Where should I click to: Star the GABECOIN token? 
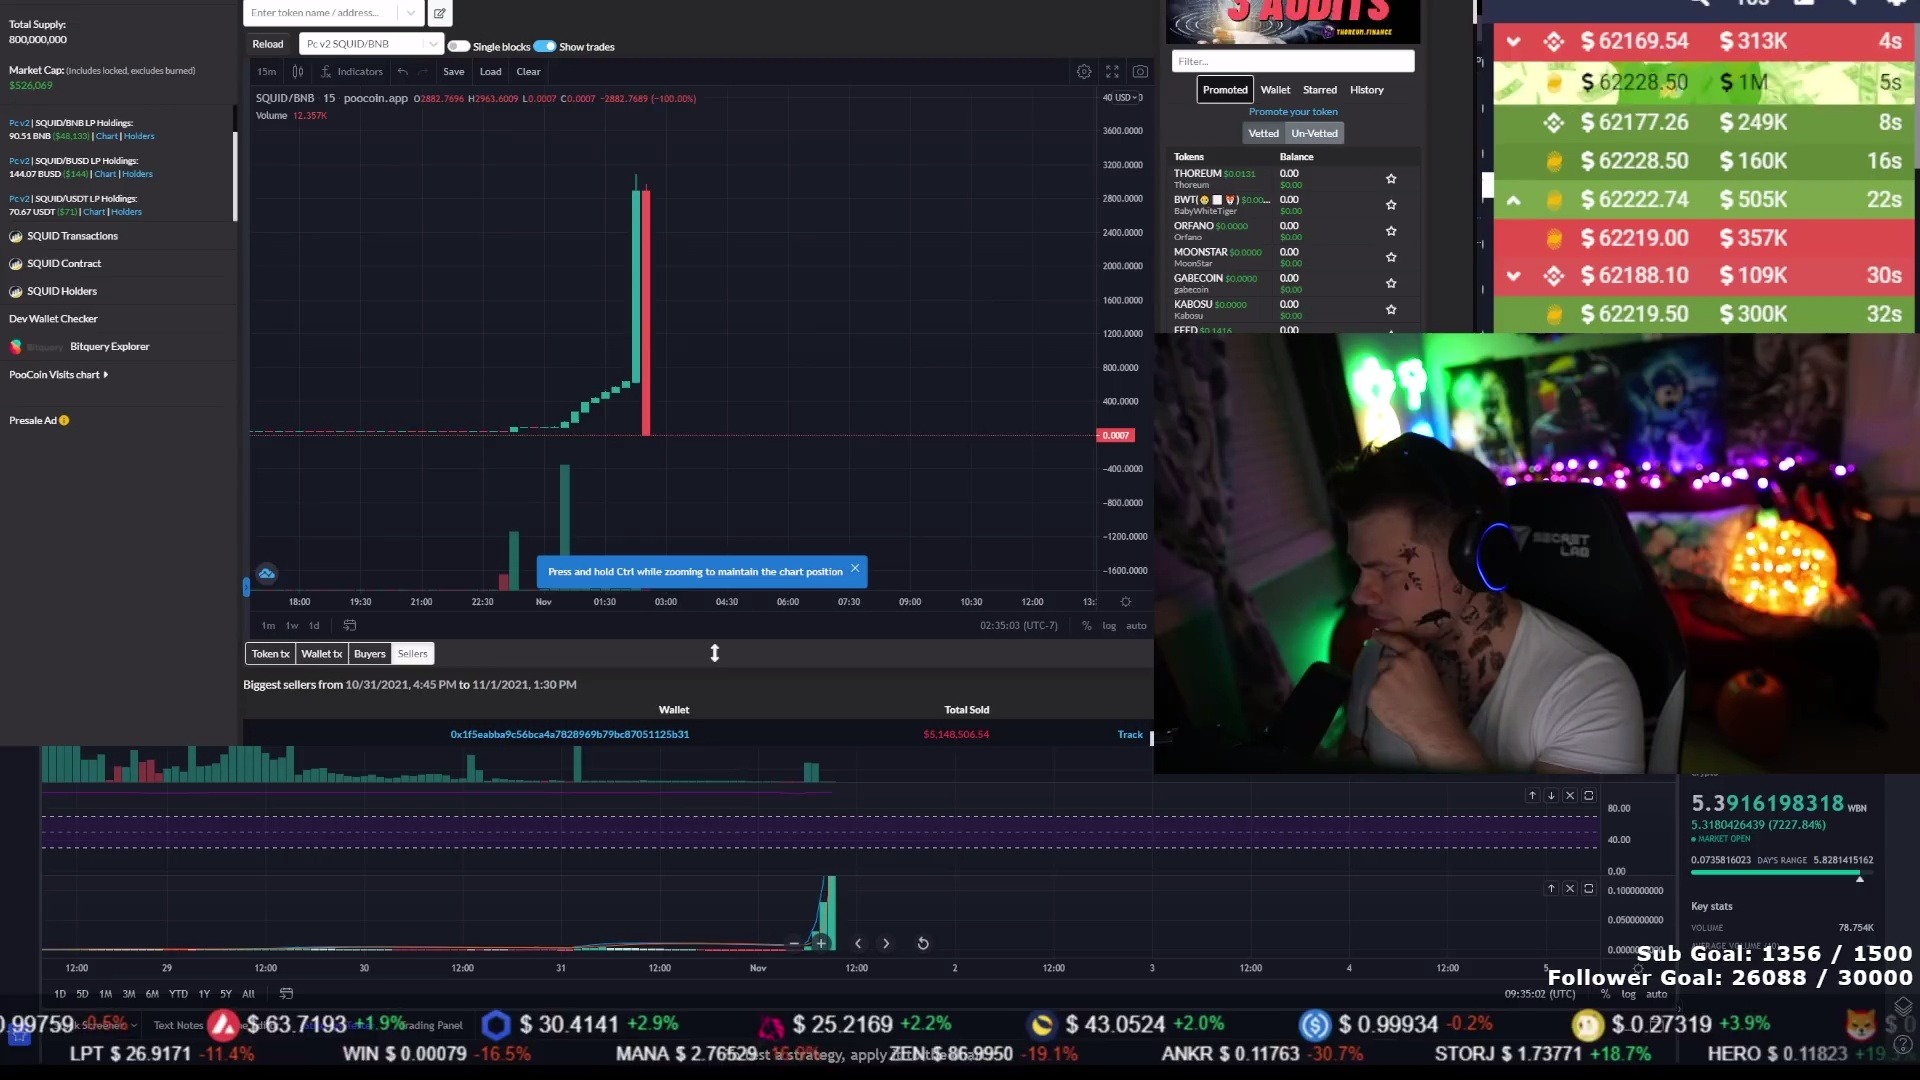[1391, 283]
